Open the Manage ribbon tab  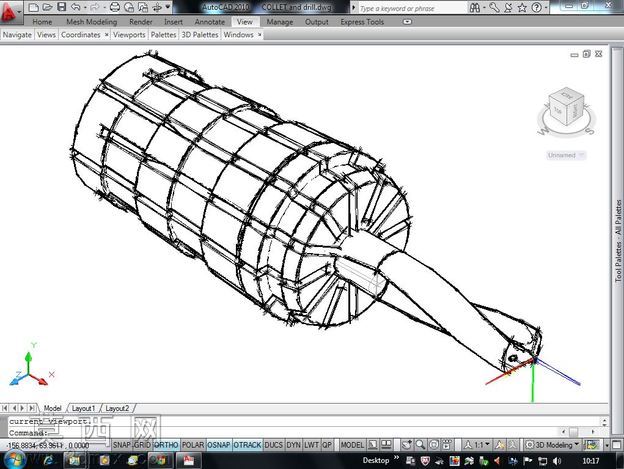coord(279,22)
